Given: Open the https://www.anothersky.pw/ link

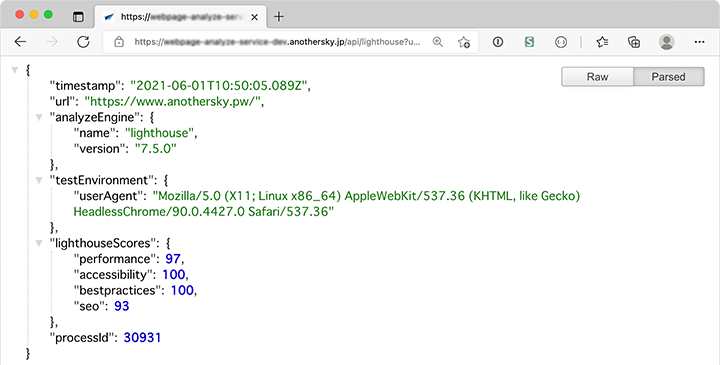Looking at the screenshot, I should point(173,101).
